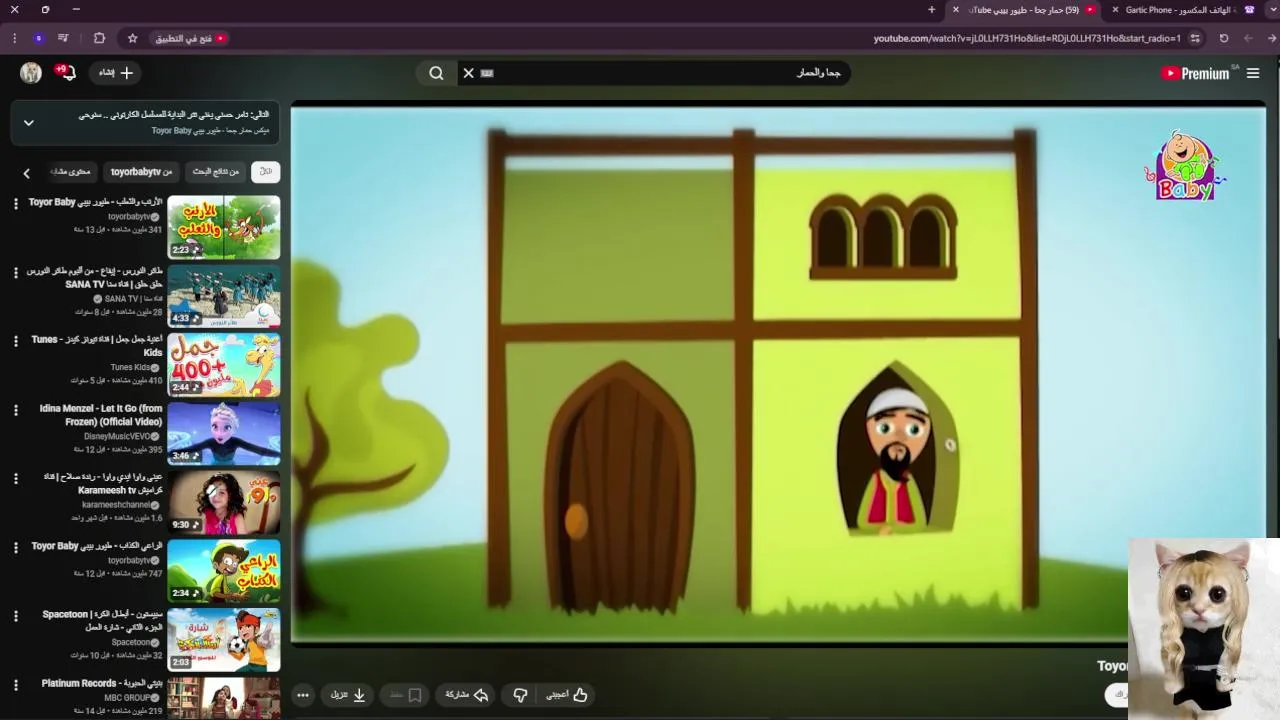1280x720 pixels.
Task: Open the SANA TV video thumbnail
Action: pyautogui.click(x=224, y=296)
